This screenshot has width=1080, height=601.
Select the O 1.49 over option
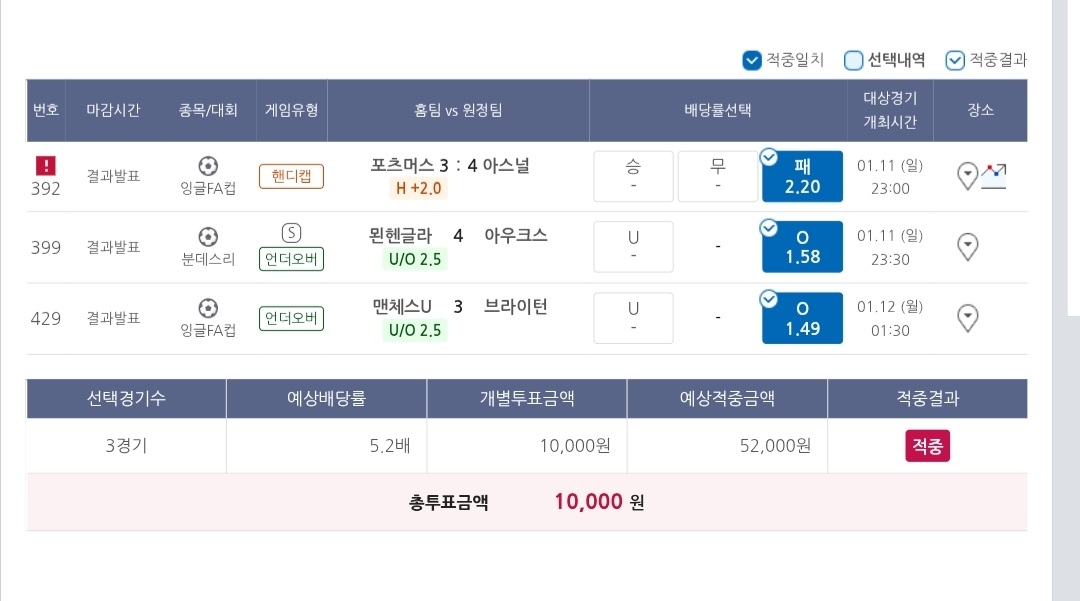[x=802, y=318]
